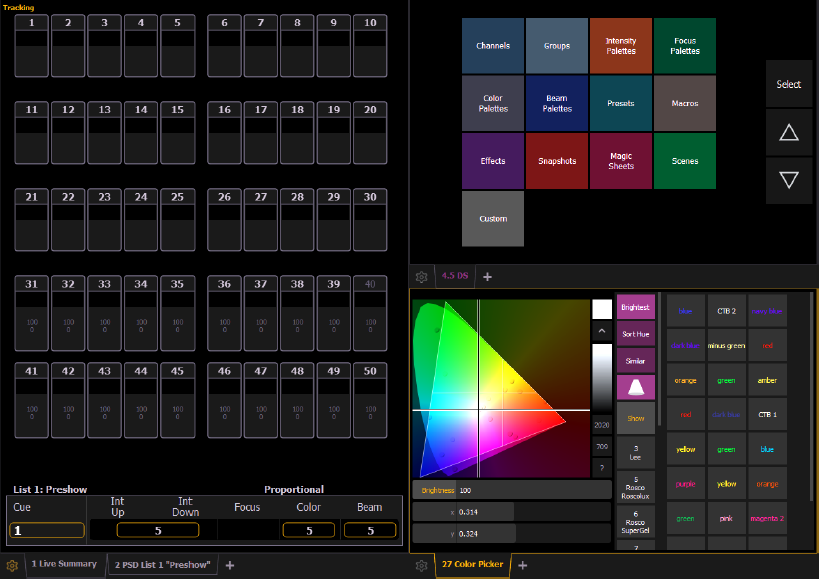Collapse the white point chevron
819x579 pixels.
tap(601, 330)
